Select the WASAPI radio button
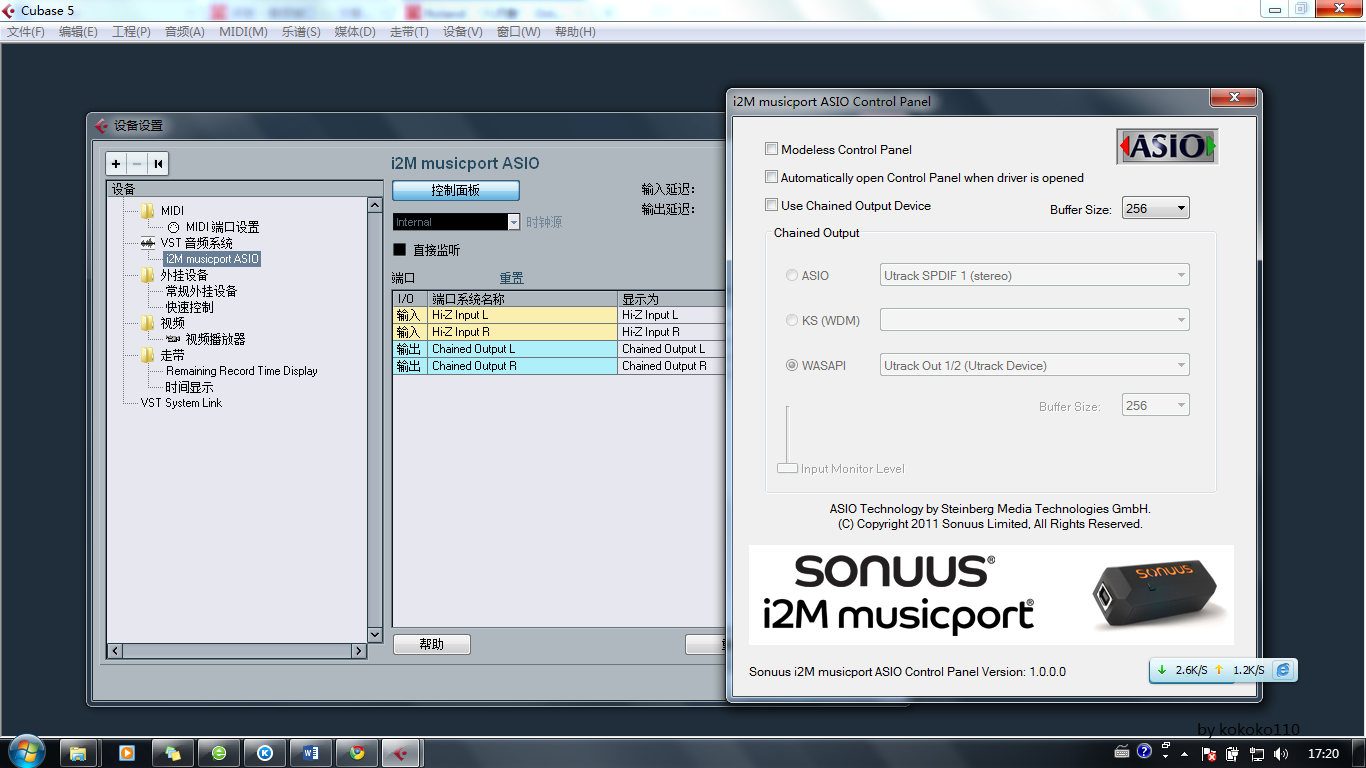Viewport: 1366px width, 768px height. coord(792,365)
